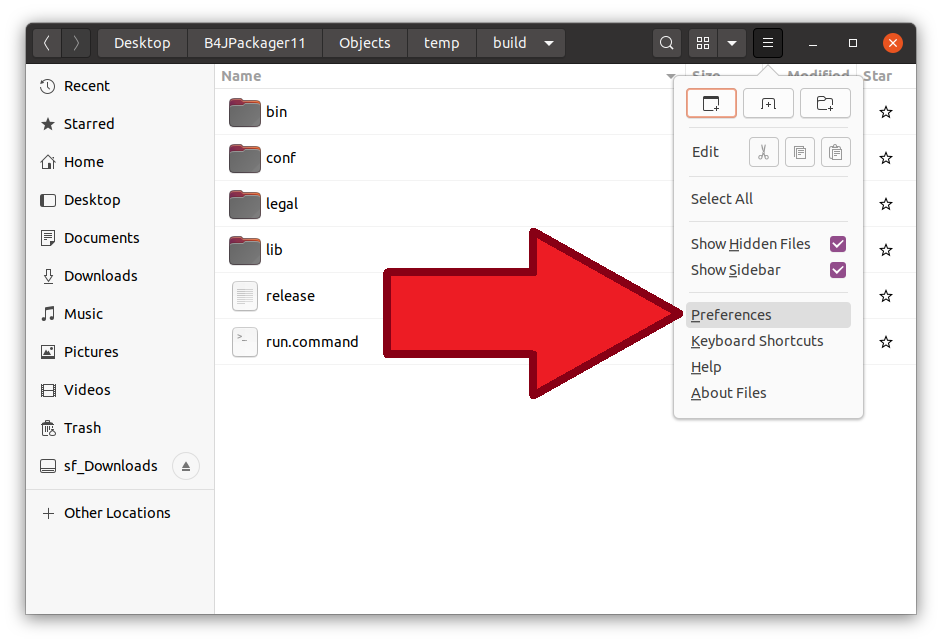Open a new tab icon in menu

pyautogui.click(x=768, y=103)
